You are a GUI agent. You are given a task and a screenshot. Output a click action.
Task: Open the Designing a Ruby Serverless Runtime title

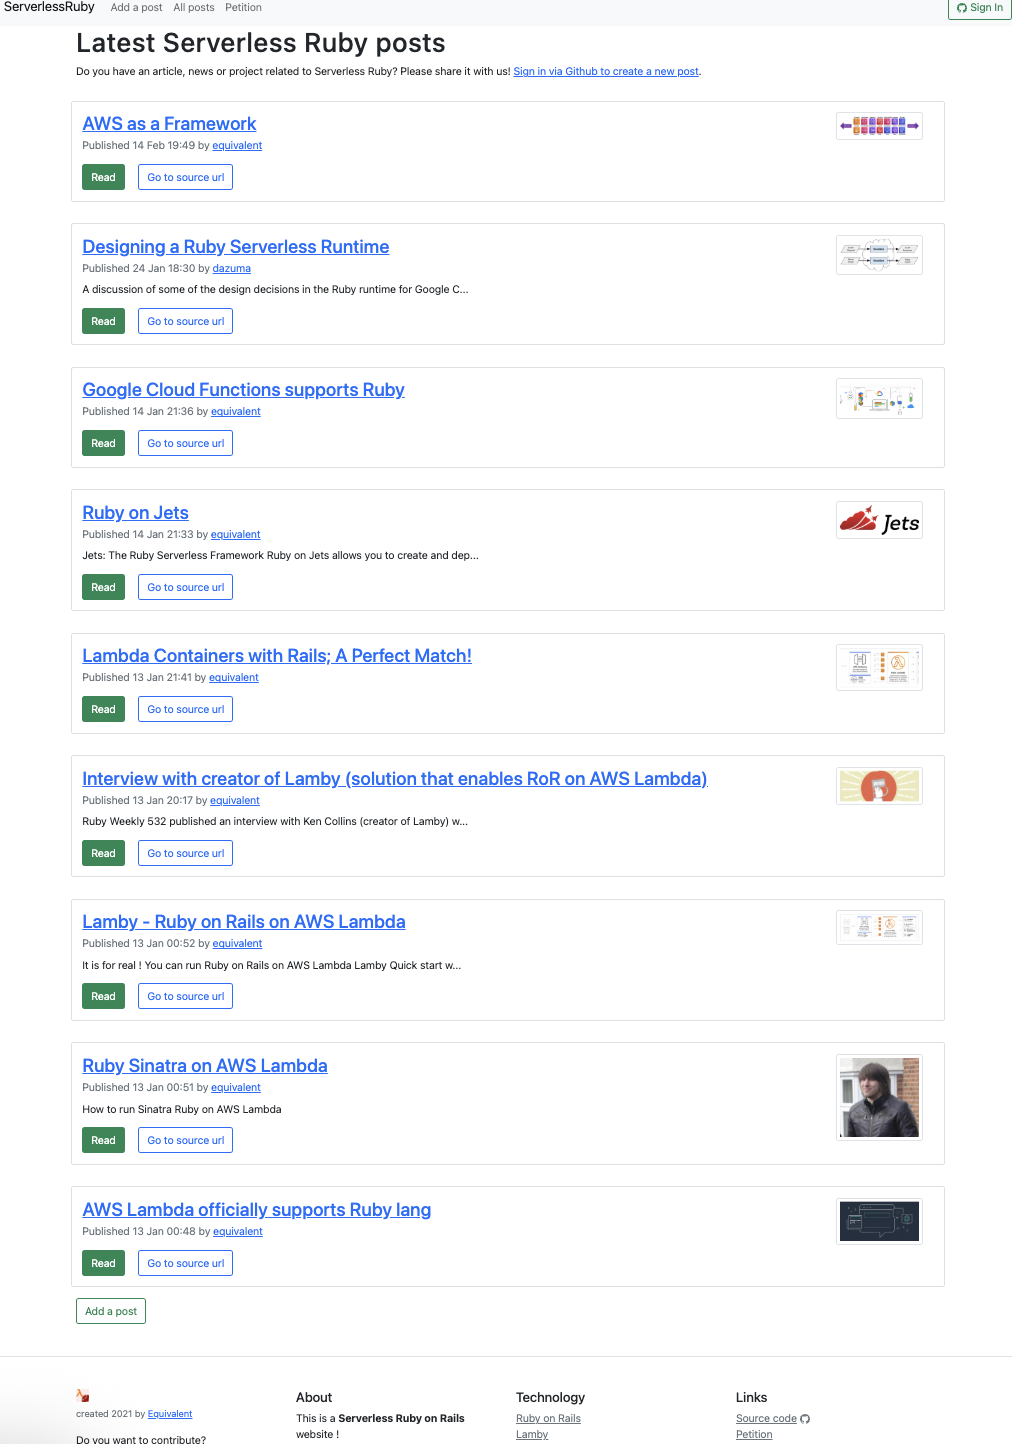(x=236, y=247)
